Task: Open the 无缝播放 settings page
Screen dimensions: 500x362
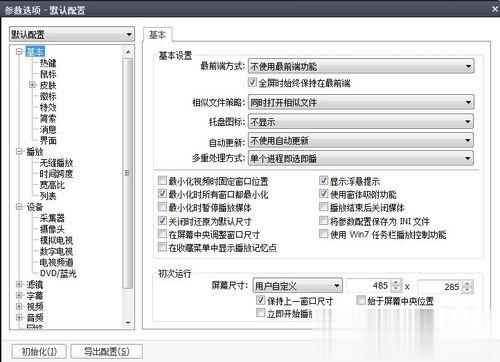Action: tap(56, 163)
